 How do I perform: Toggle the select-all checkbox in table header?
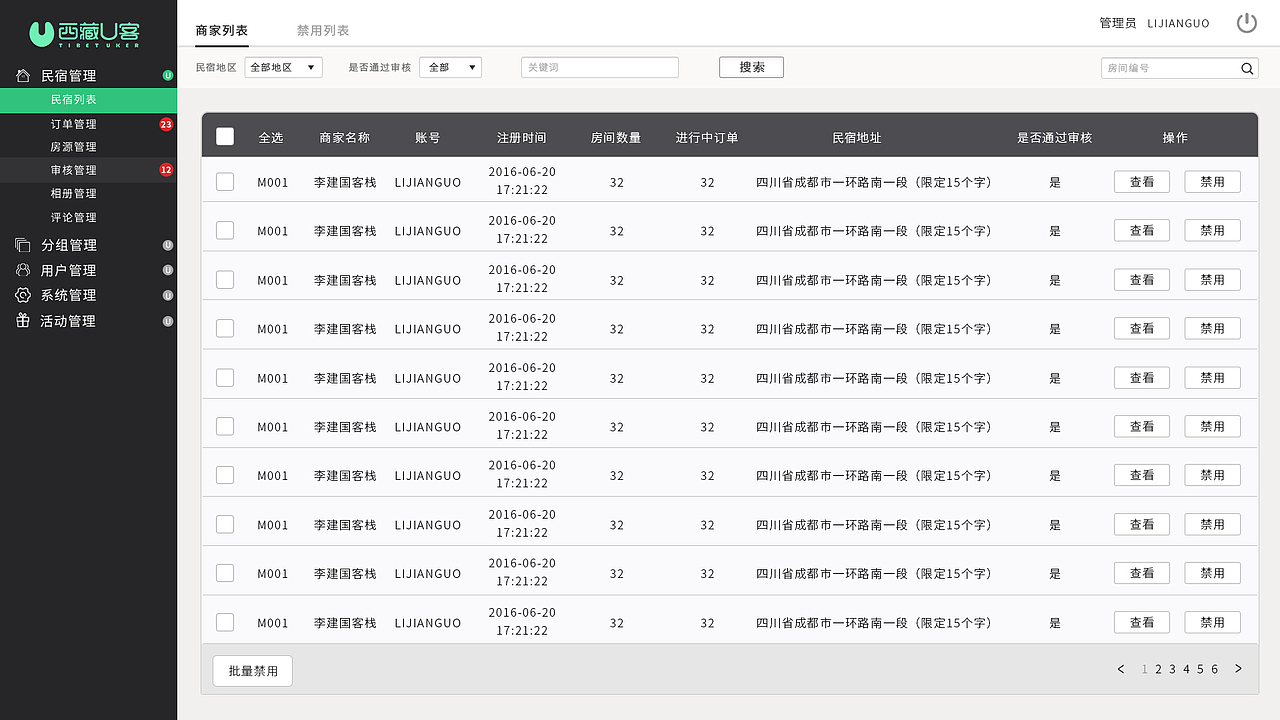click(x=224, y=136)
